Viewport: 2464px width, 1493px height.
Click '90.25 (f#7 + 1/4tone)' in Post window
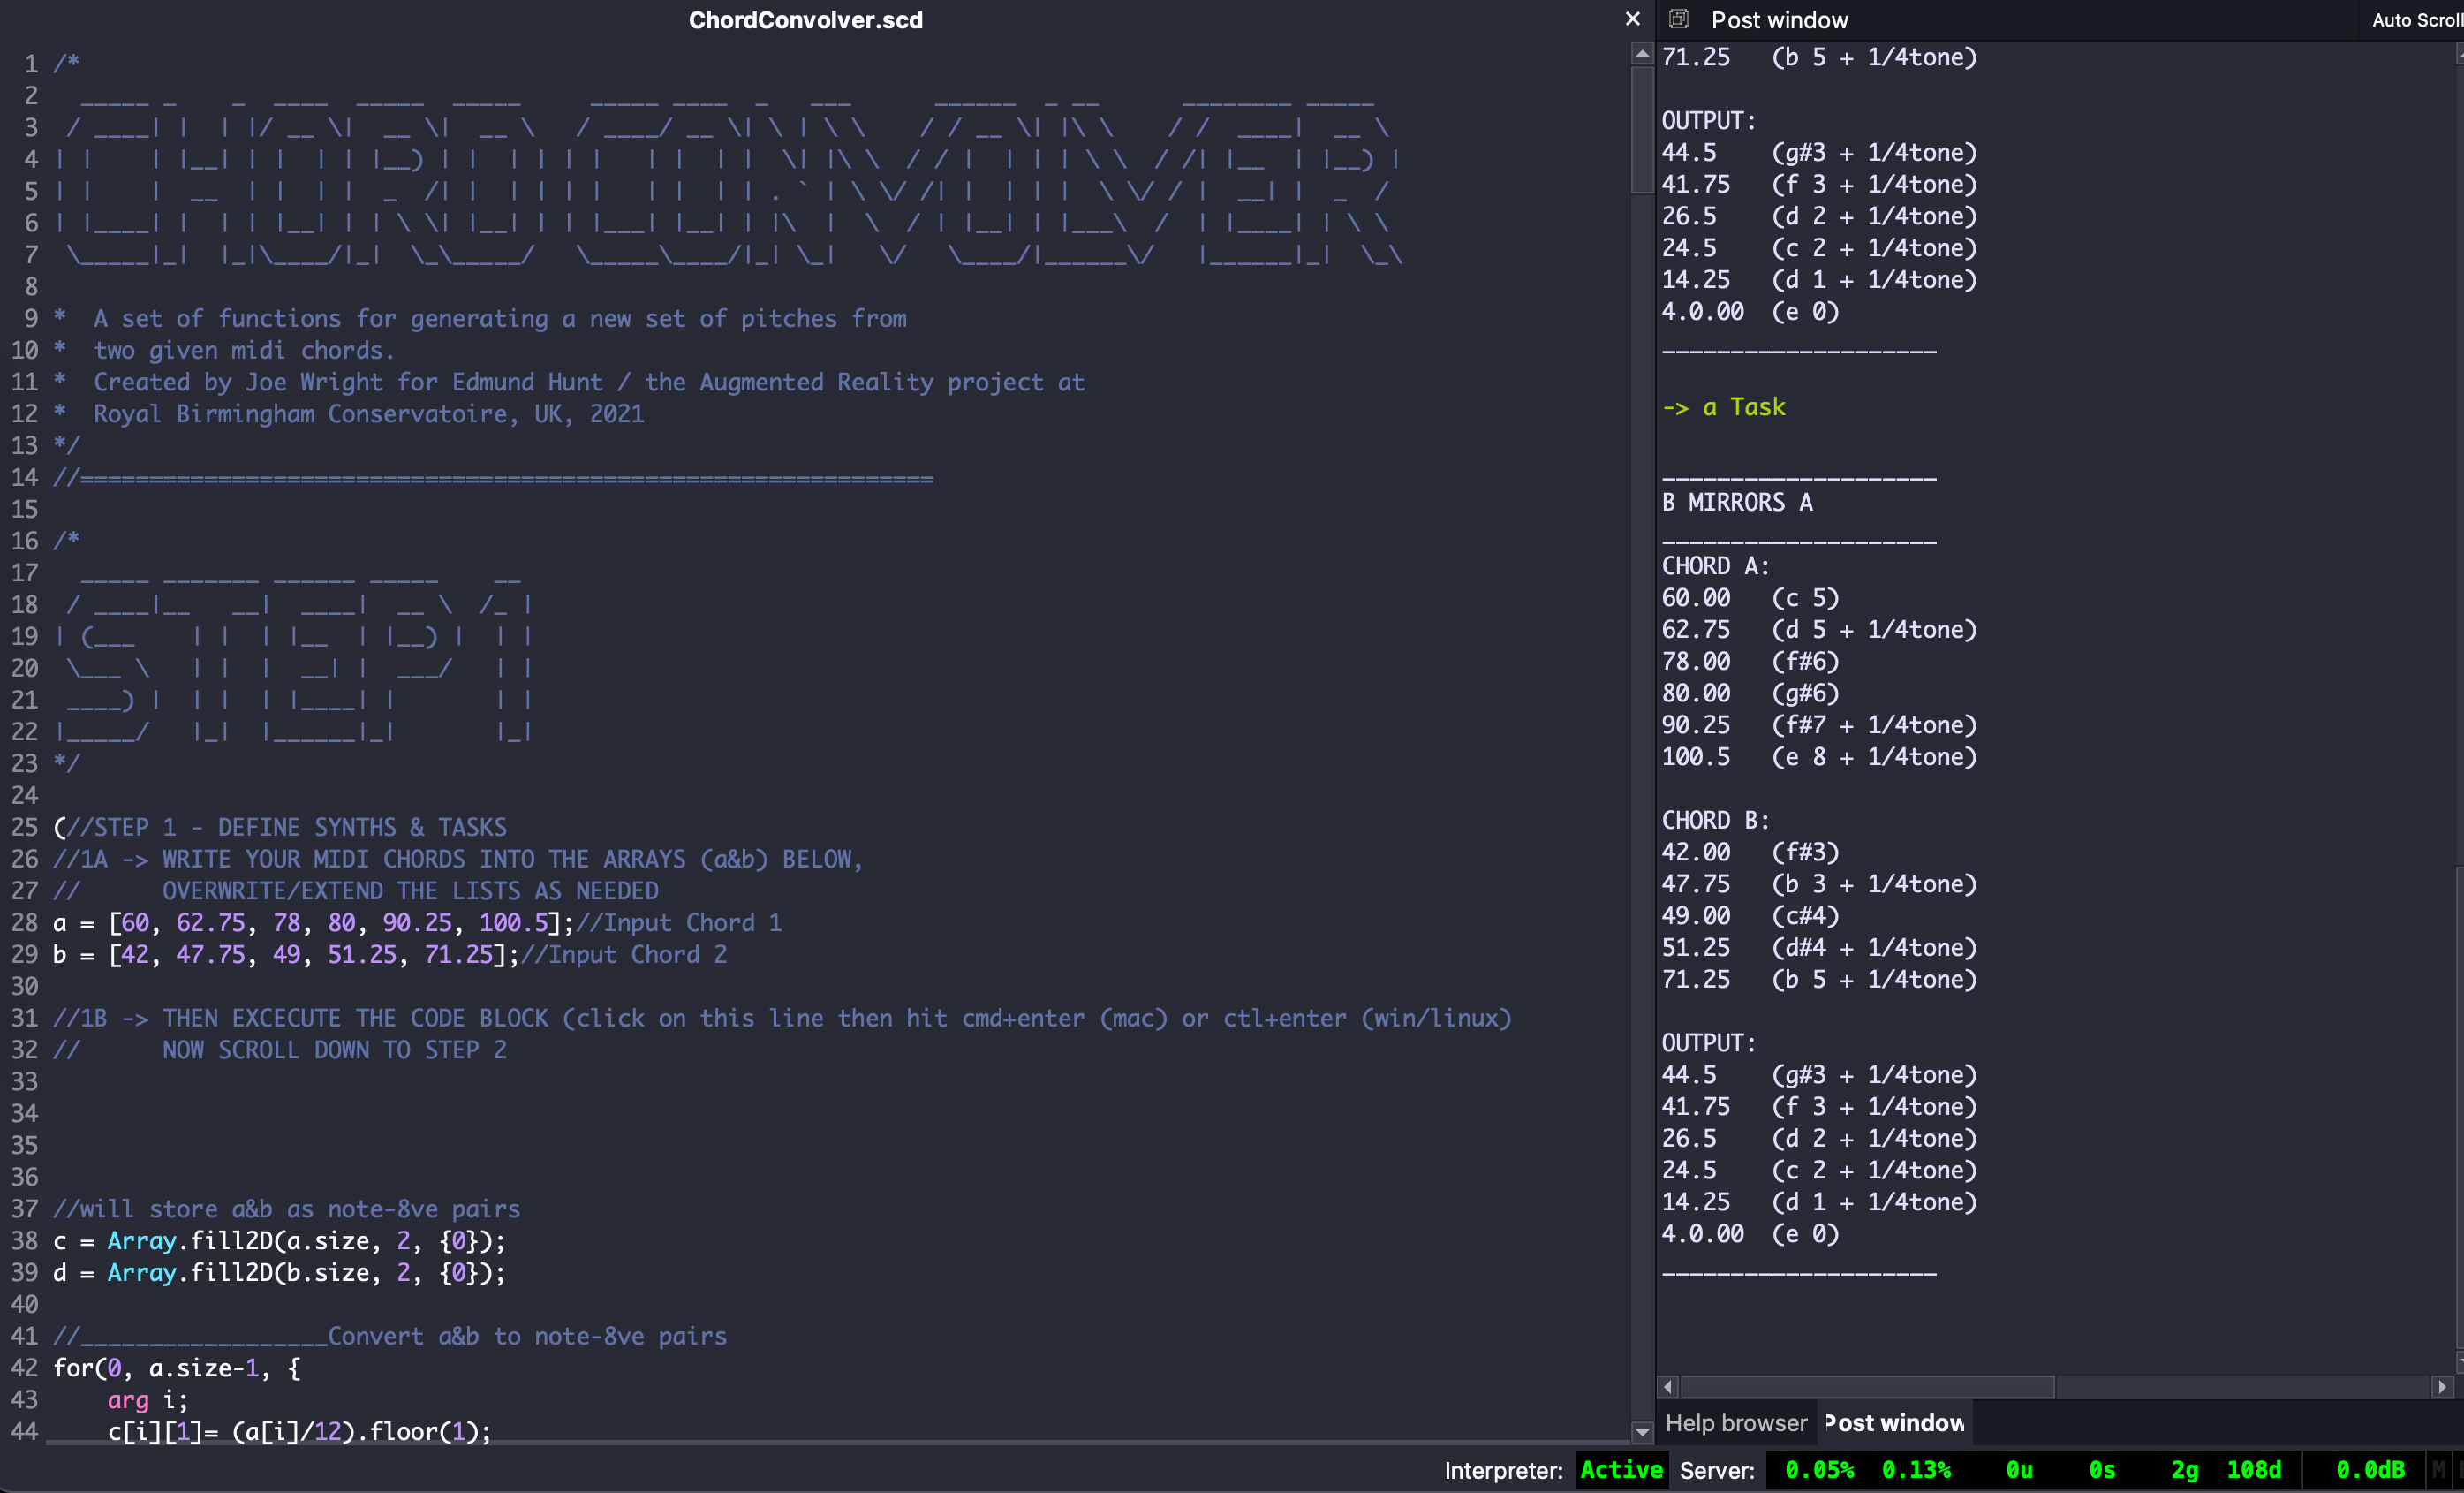pos(1819,725)
